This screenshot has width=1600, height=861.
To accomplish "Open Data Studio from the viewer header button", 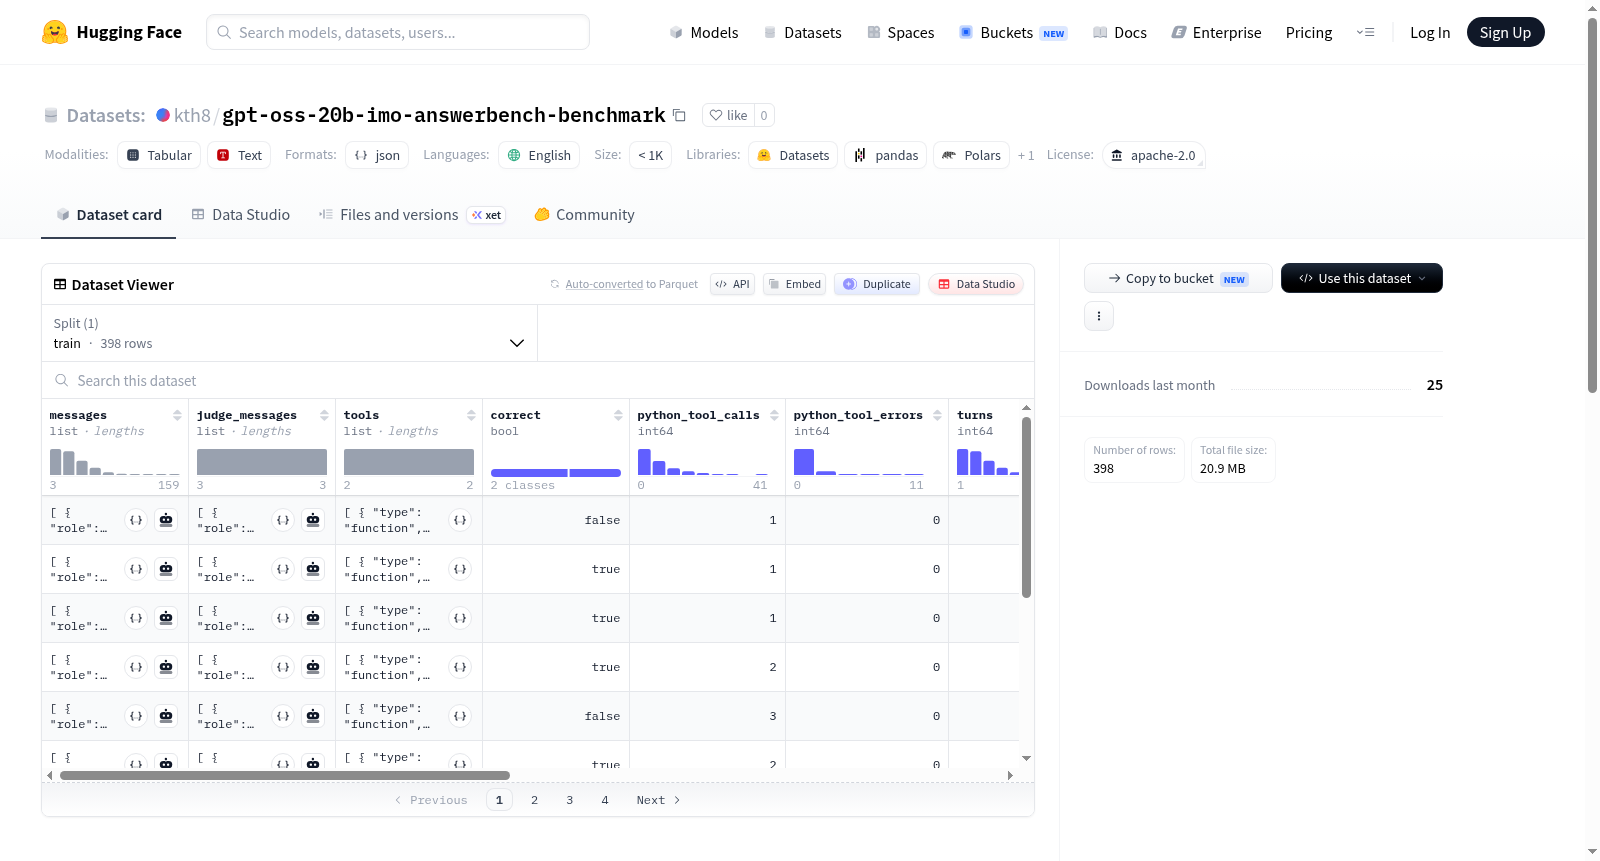I will [x=976, y=284].
